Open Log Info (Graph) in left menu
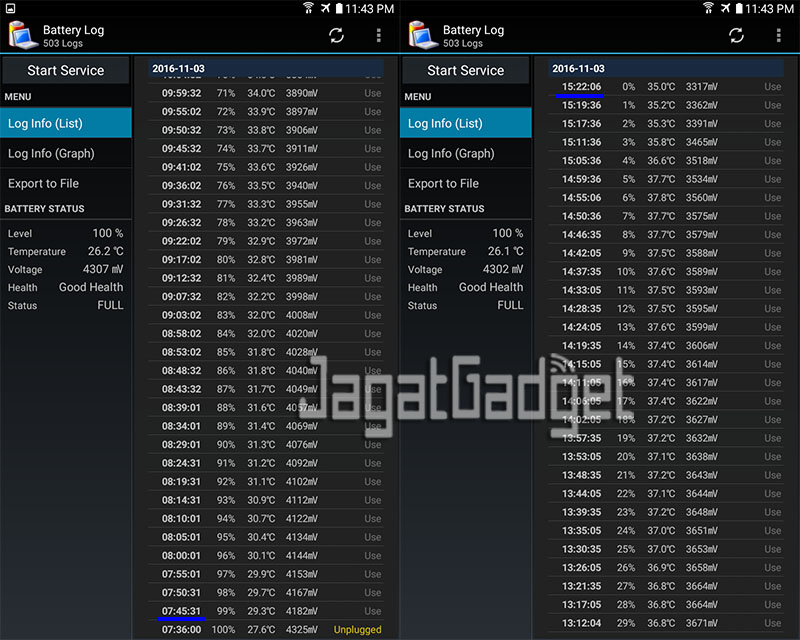This screenshot has height=640, width=800. [66, 153]
